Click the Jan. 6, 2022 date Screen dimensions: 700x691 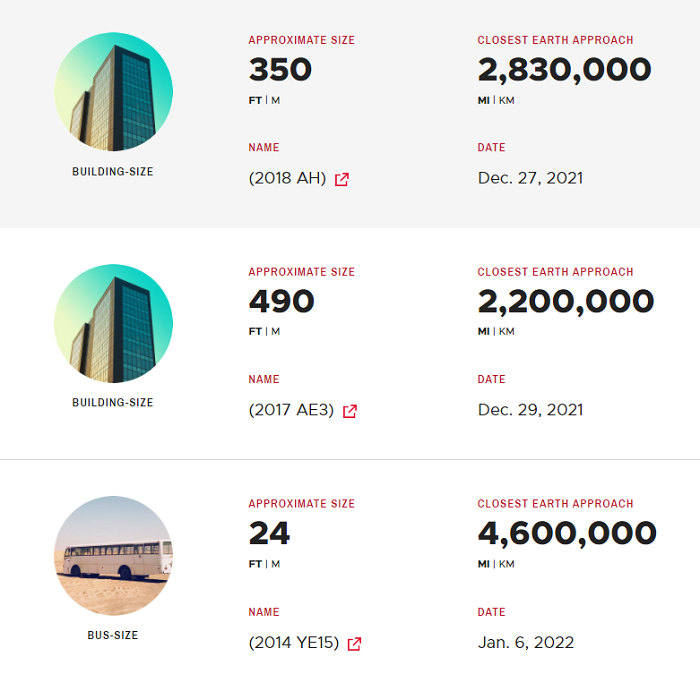(x=525, y=642)
